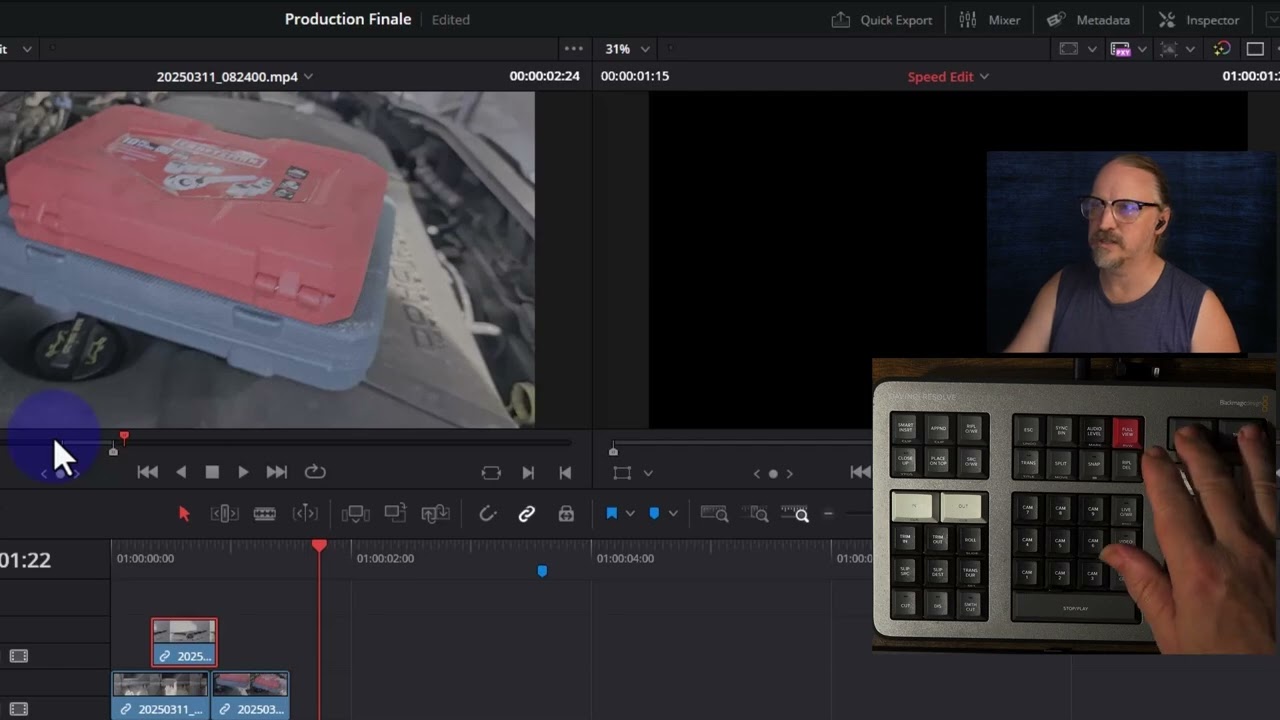Open the Inspector panel
Screen dimensions: 1280x720
pos(1198,20)
